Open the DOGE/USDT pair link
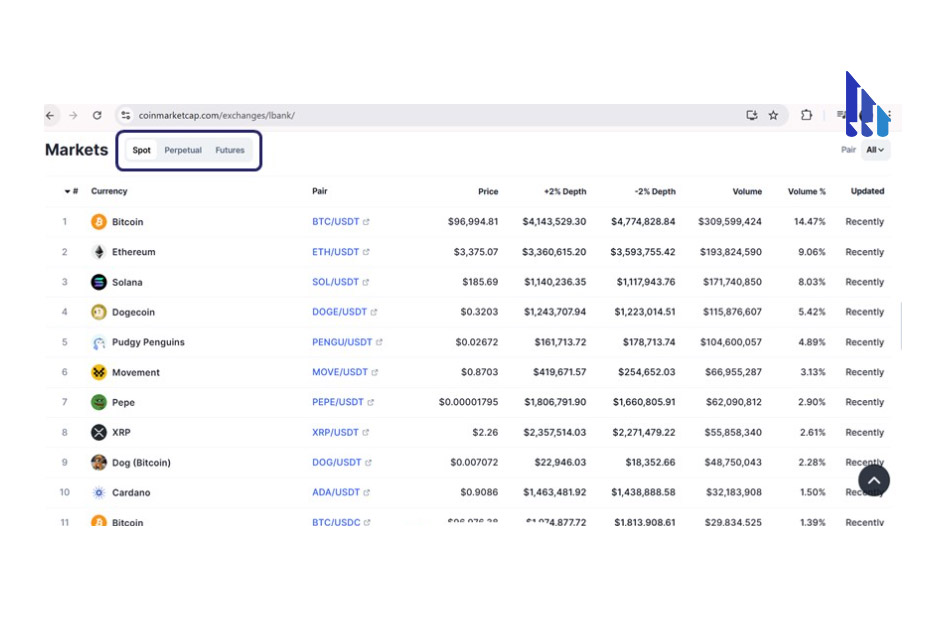Screen dimensions: 946x630 [x=339, y=312]
